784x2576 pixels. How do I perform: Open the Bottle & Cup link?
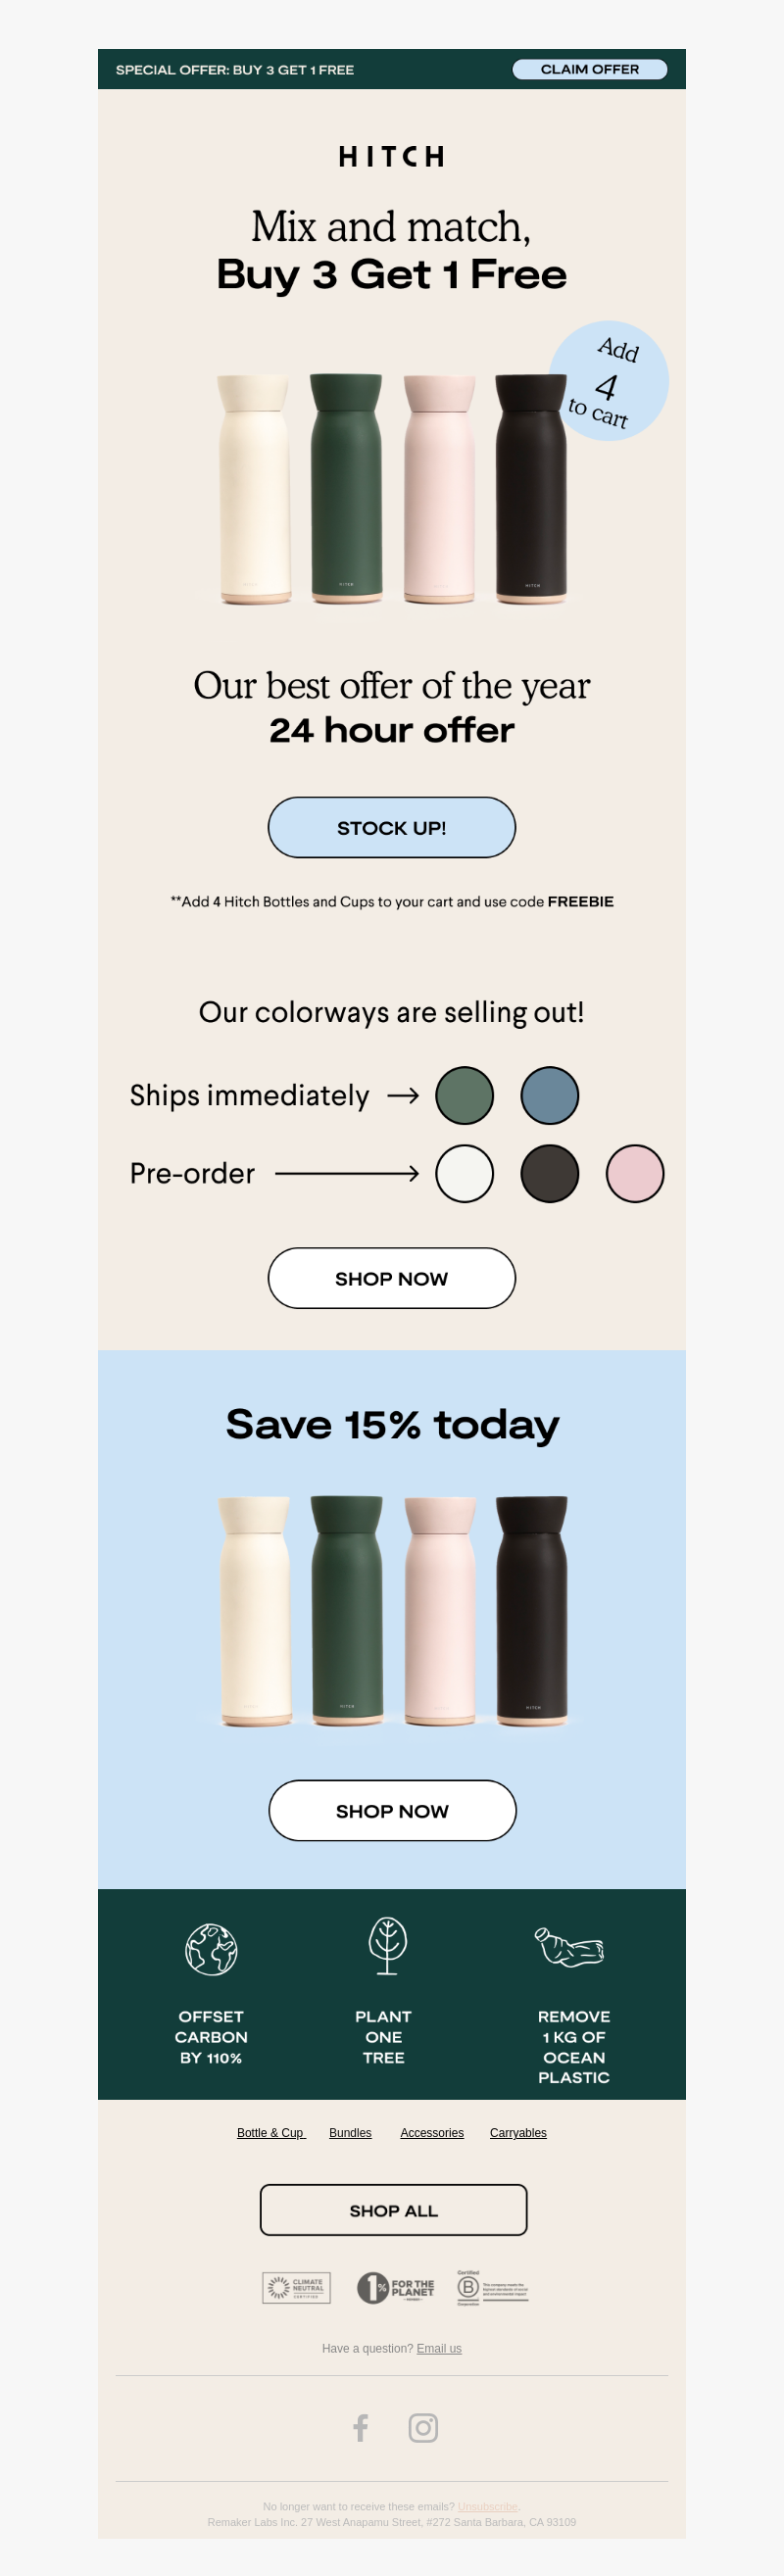(x=270, y=2133)
